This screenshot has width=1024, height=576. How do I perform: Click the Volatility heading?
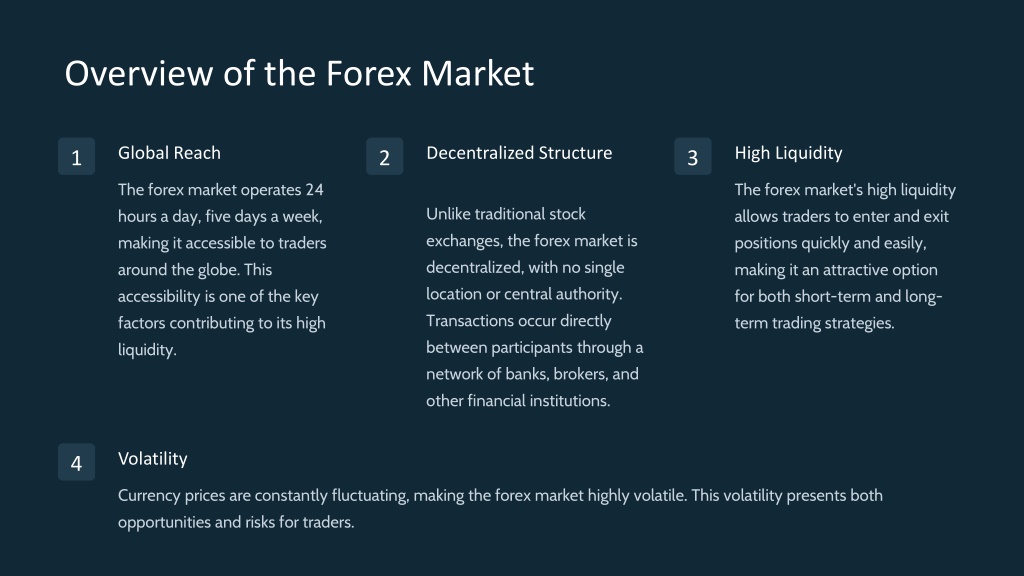tap(153, 458)
